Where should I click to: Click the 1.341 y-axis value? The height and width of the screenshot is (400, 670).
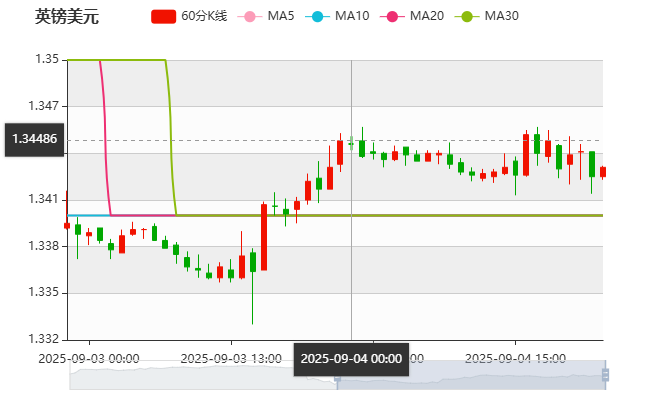click(44, 199)
